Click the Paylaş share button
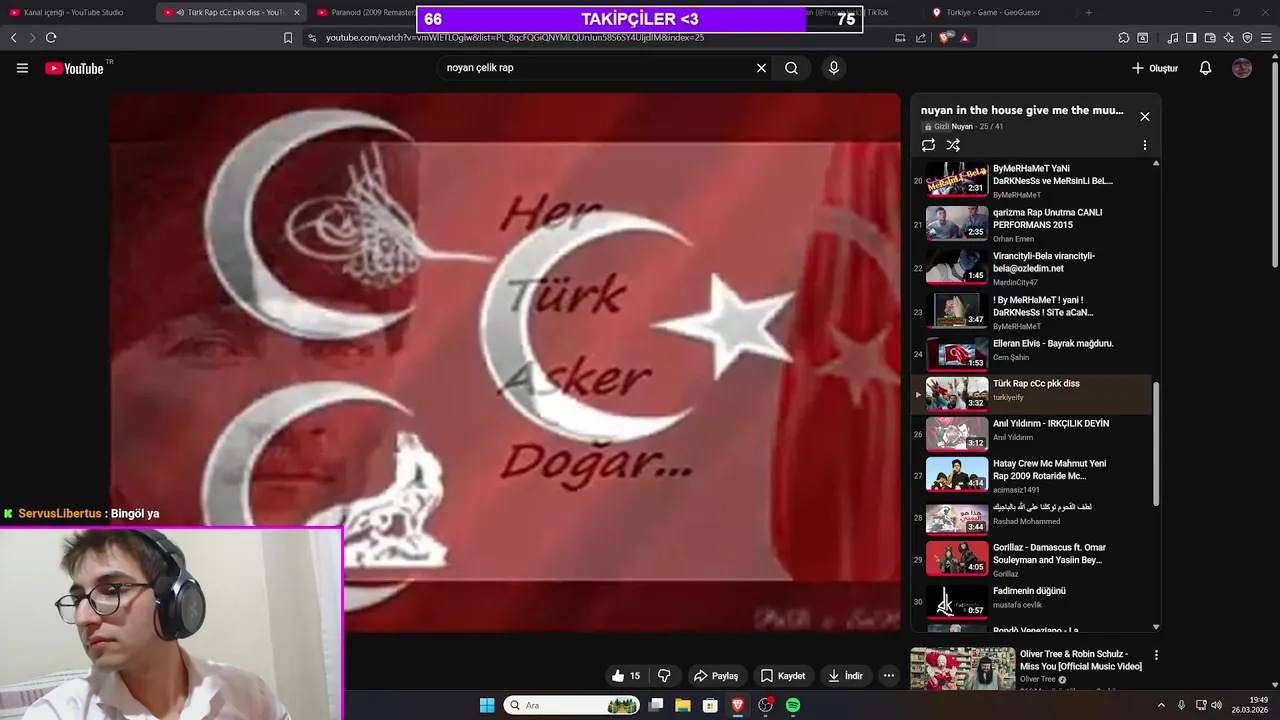 tap(716, 676)
